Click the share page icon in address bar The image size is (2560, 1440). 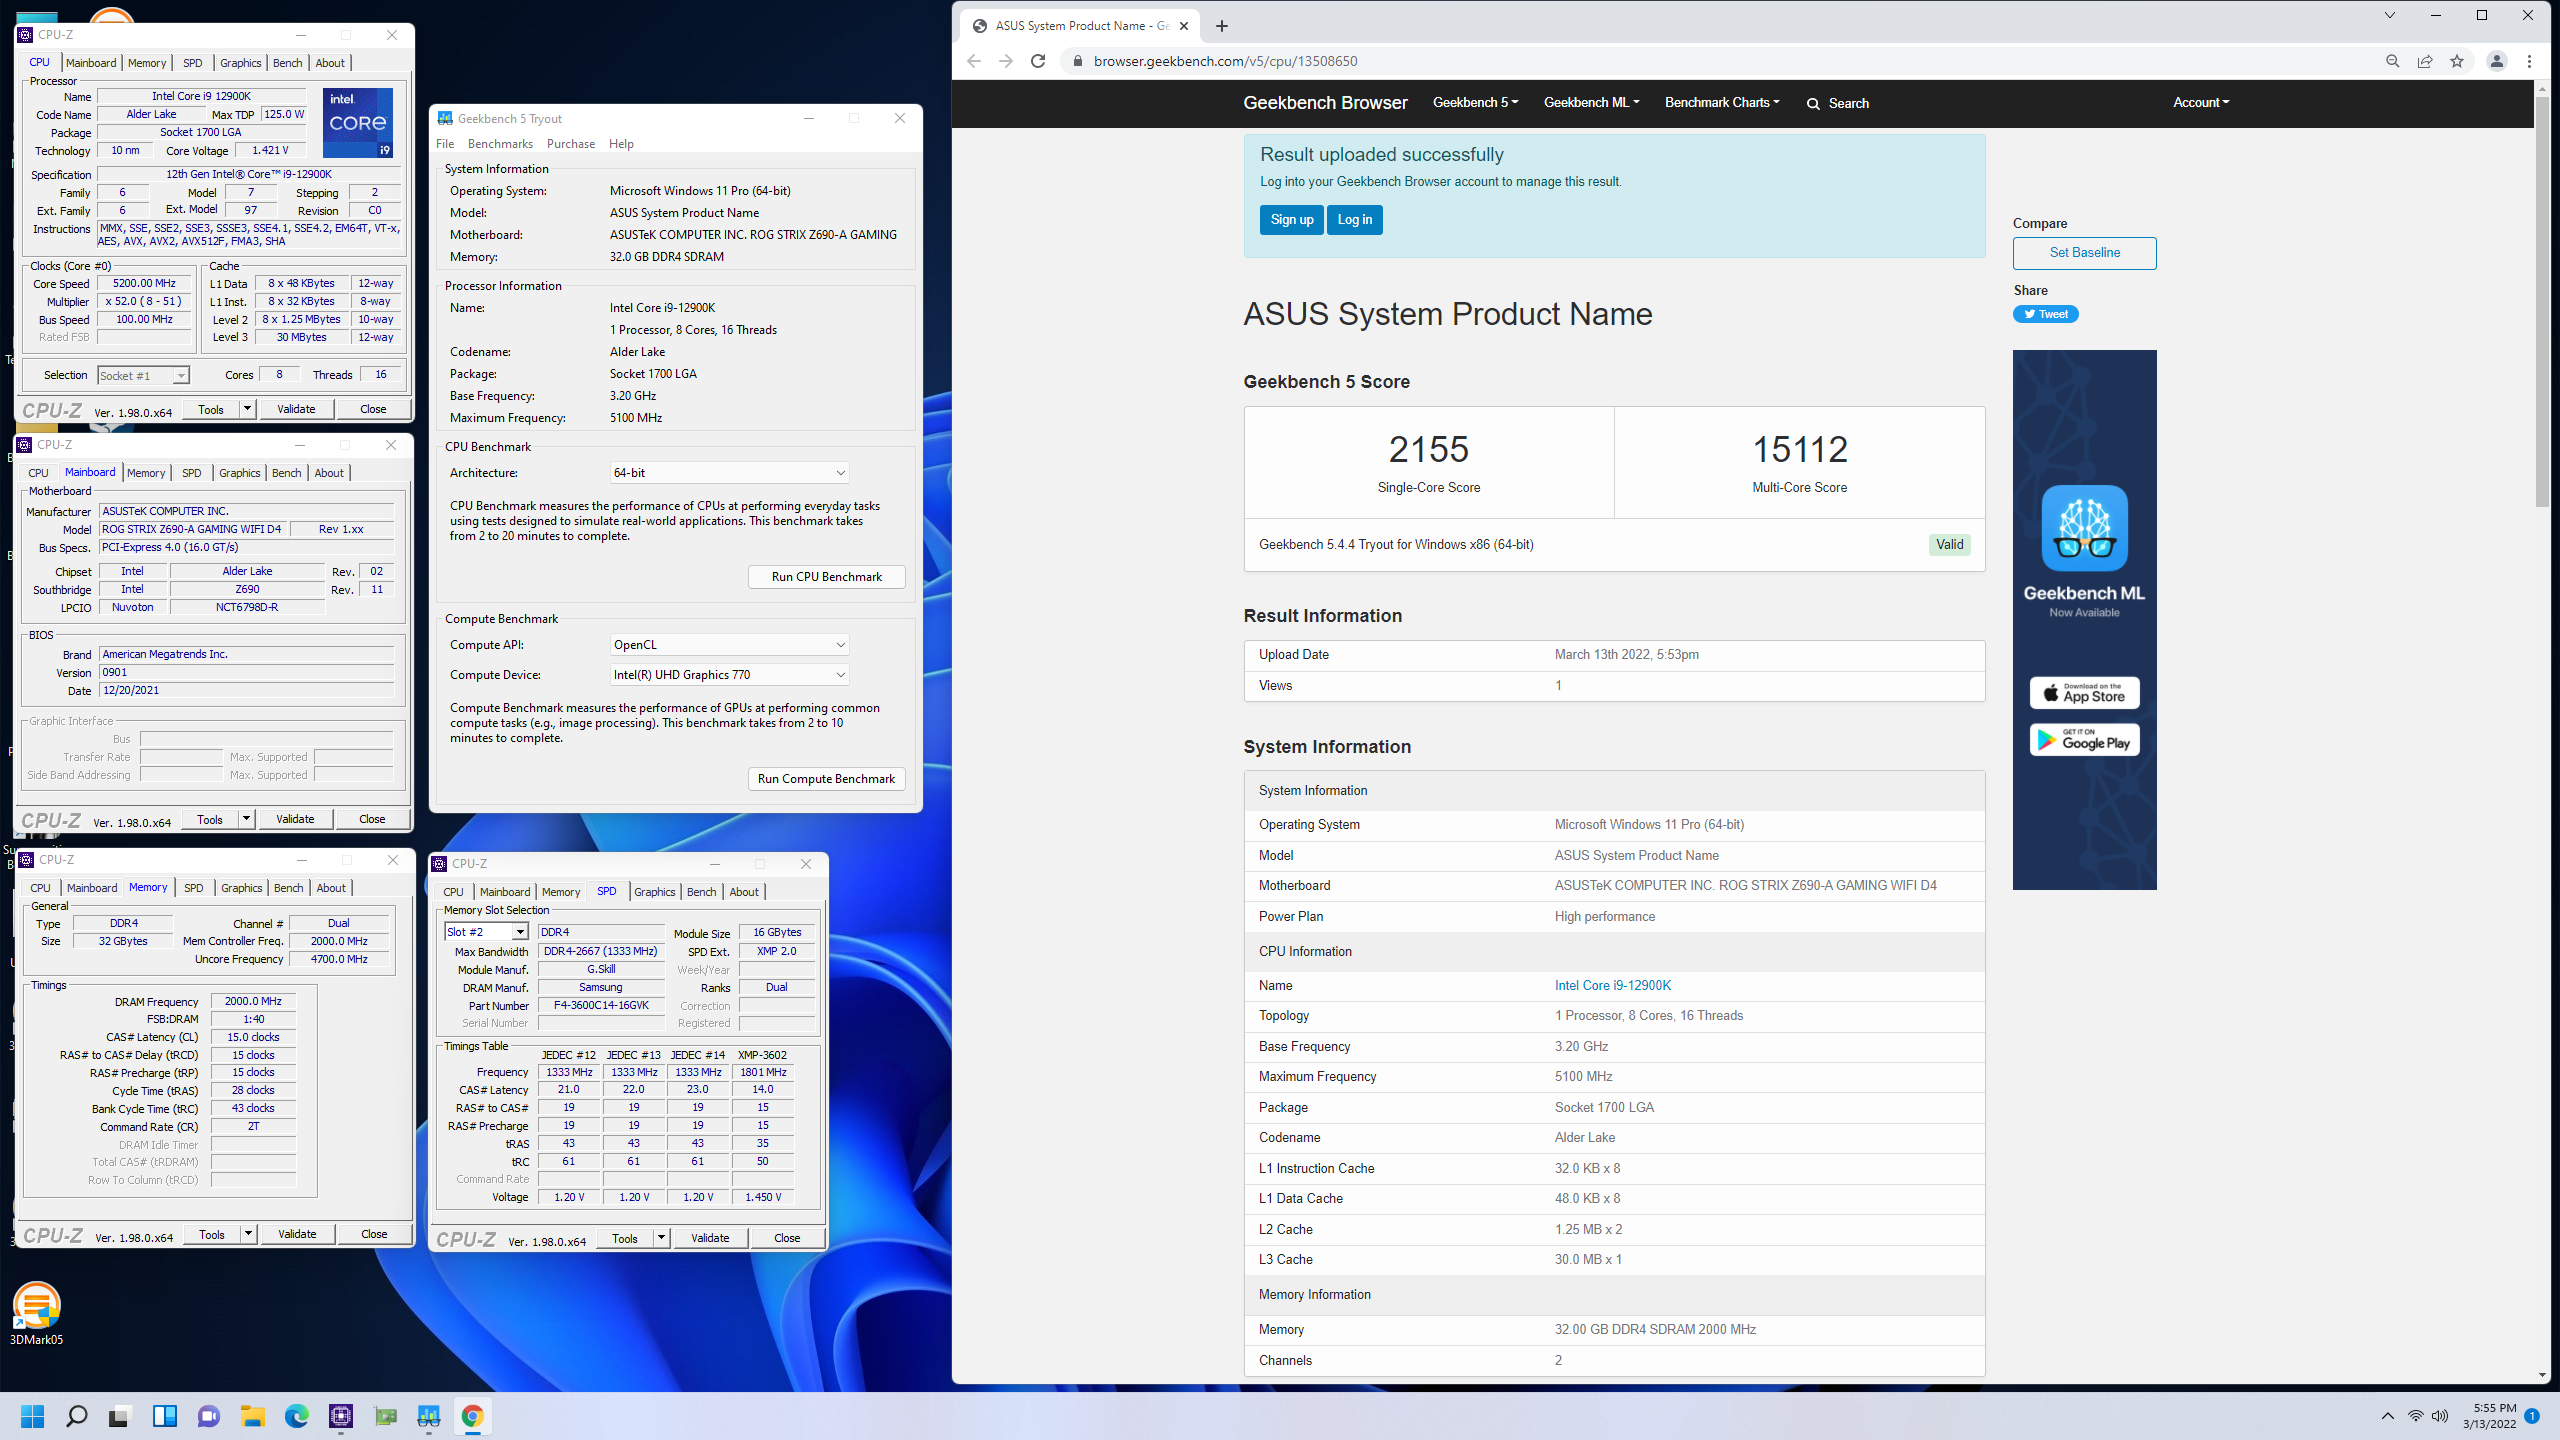[x=2425, y=61]
